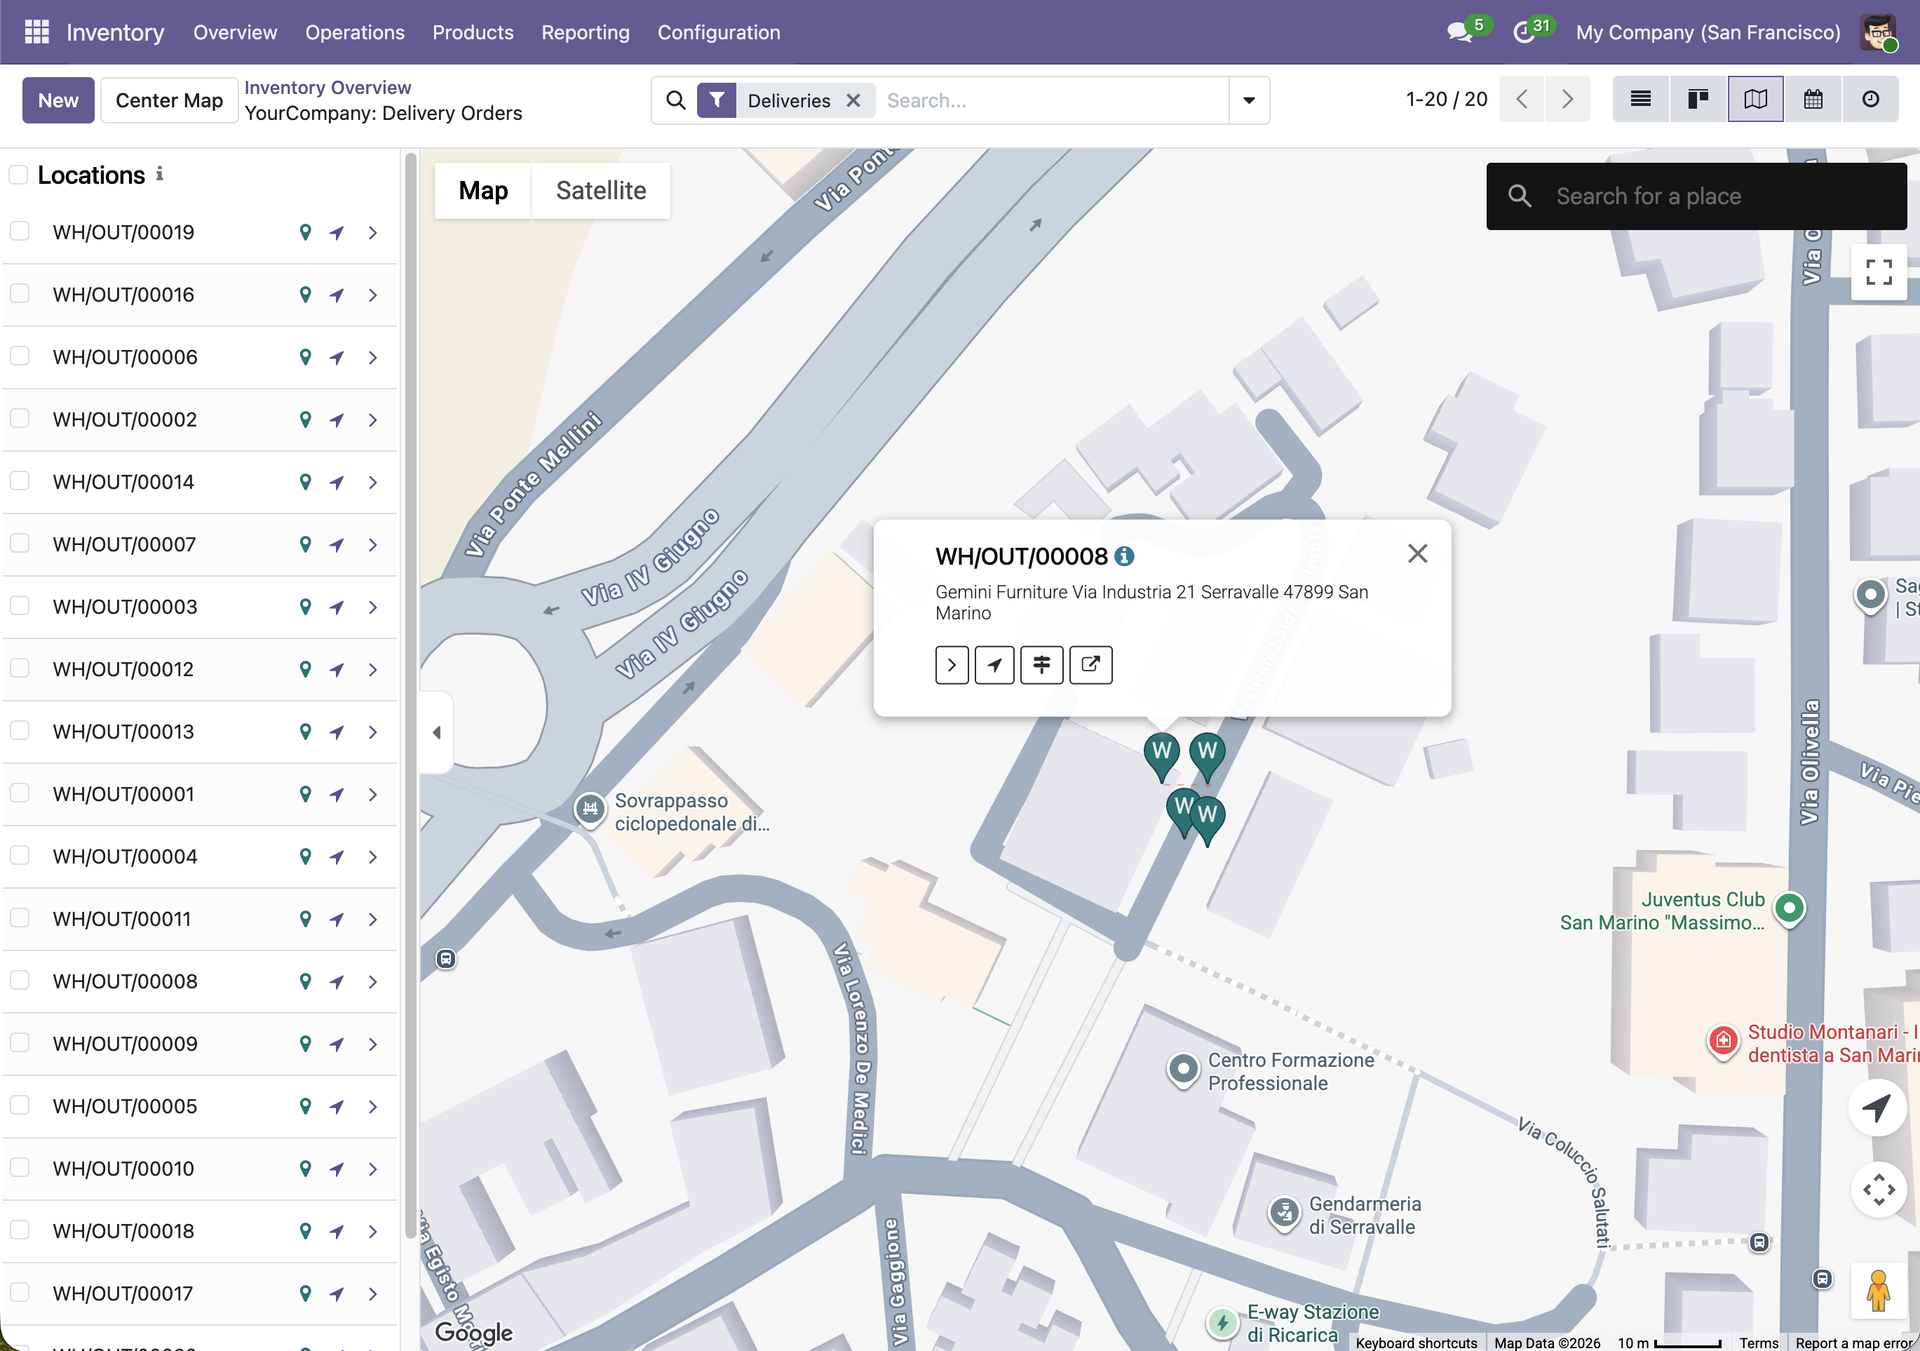Expand the WH/OUT/00014 row chevron
Viewport: 1920px width, 1351px height.
pyautogui.click(x=373, y=482)
